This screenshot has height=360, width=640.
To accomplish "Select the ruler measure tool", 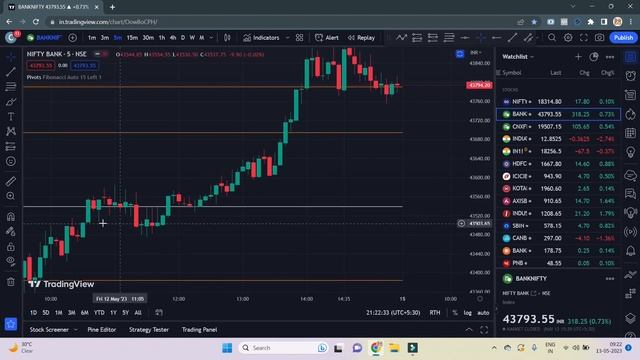I will click(x=11, y=181).
